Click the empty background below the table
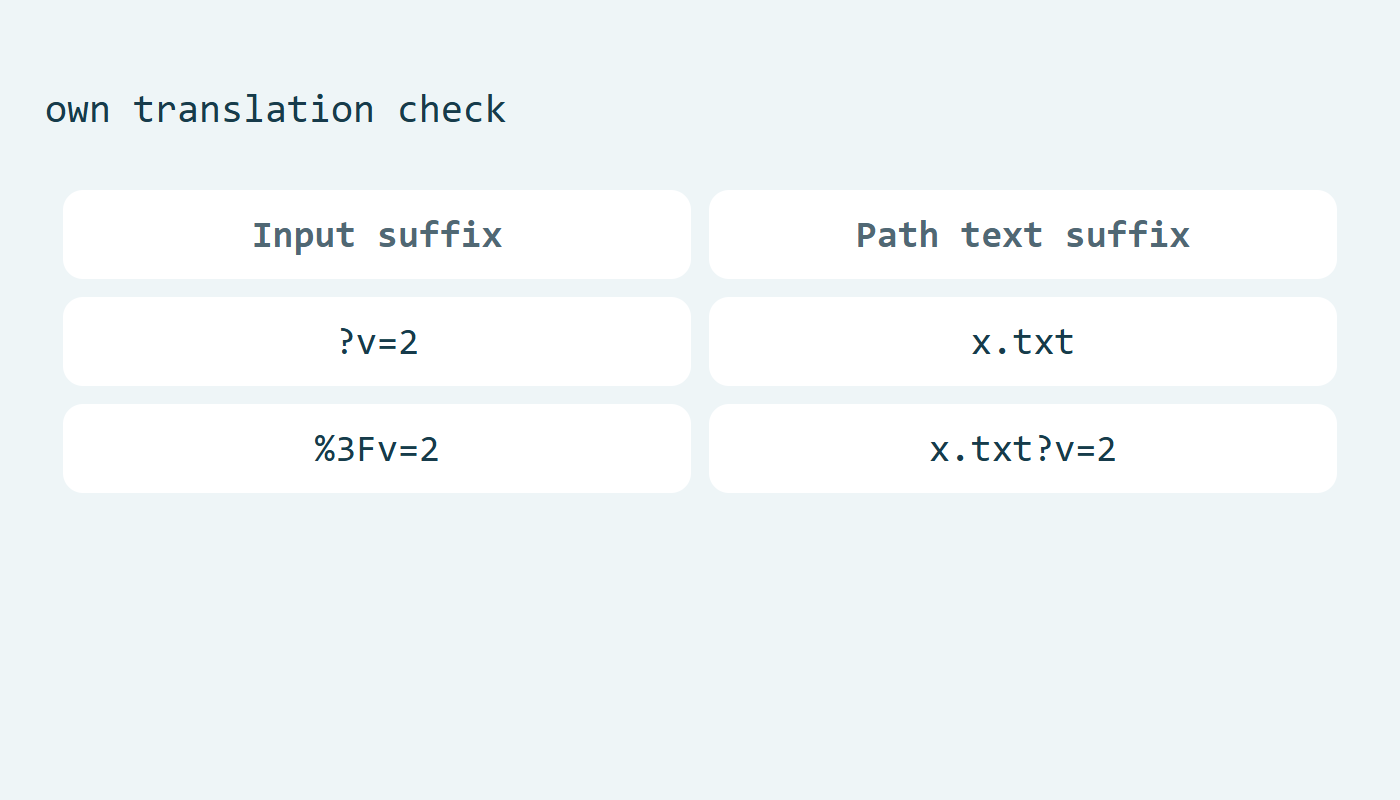 (x=700, y=650)
